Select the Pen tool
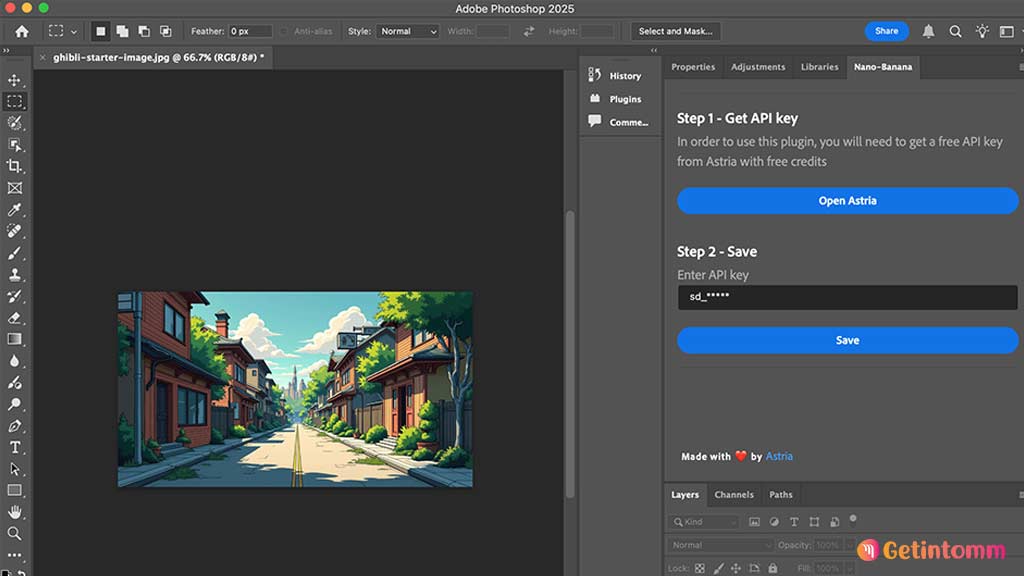The image size is (1024, 576). point(14,426)
